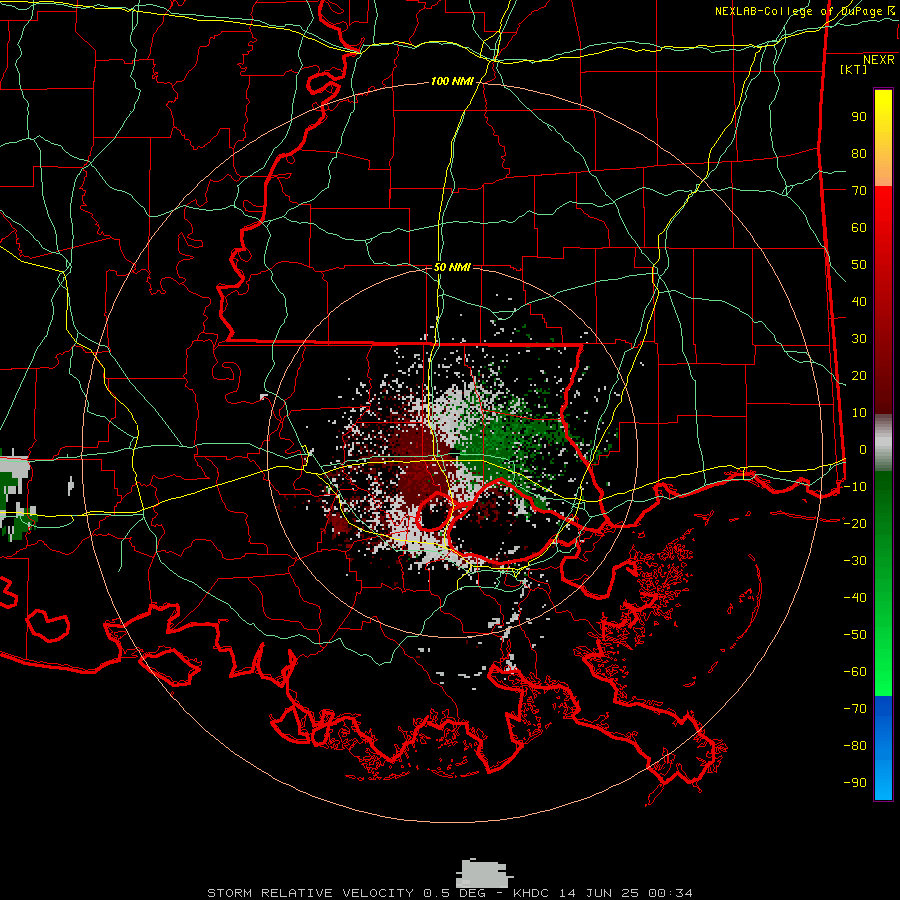Screen dimensions: 900x900
Task: Select the 40 value on the velocity scale
Action: click(859, 301)
